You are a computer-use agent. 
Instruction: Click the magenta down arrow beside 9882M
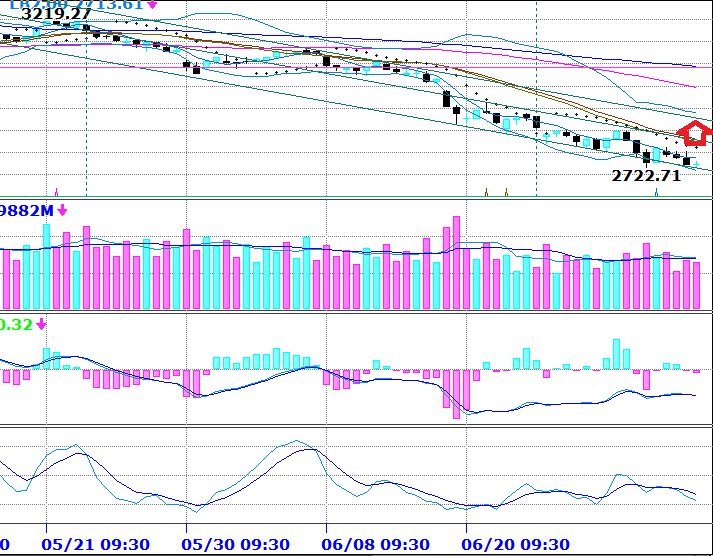pos(62,210)
